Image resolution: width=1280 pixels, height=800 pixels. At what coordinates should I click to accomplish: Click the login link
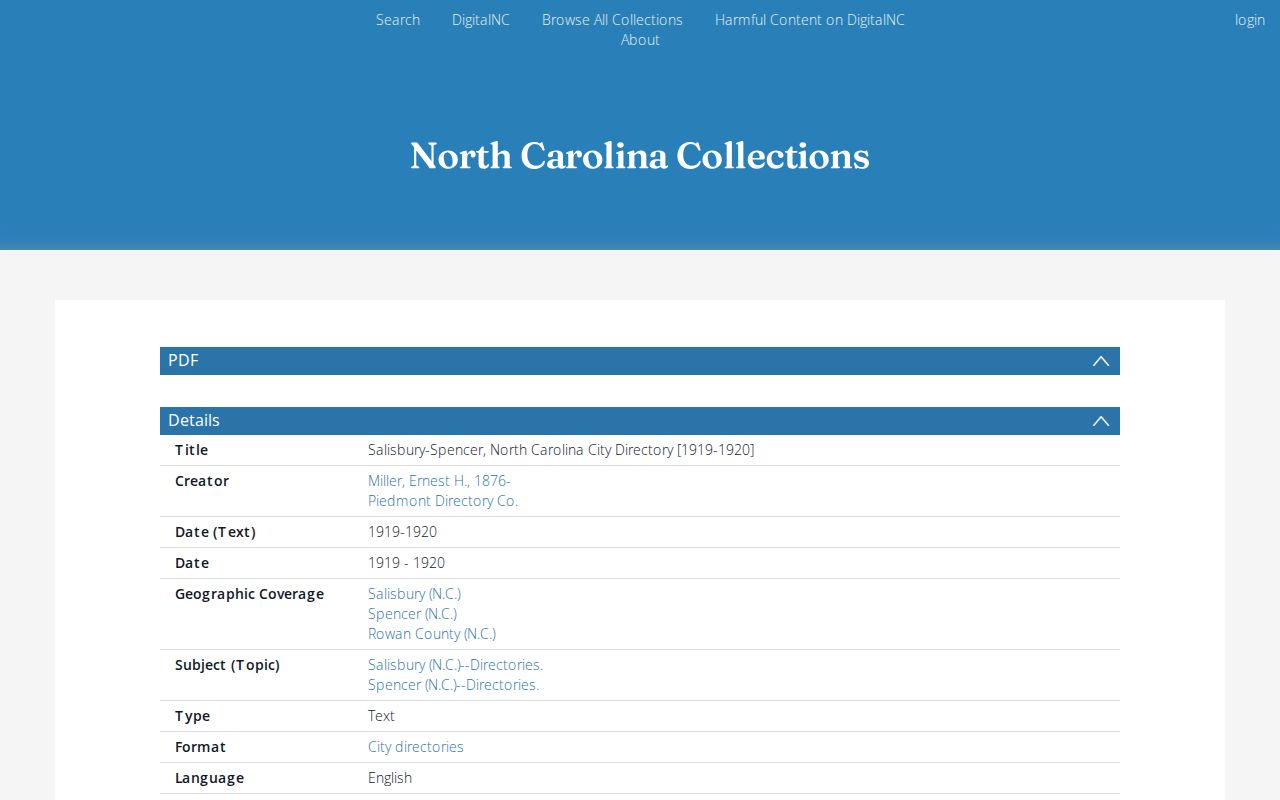point(1250,20)
